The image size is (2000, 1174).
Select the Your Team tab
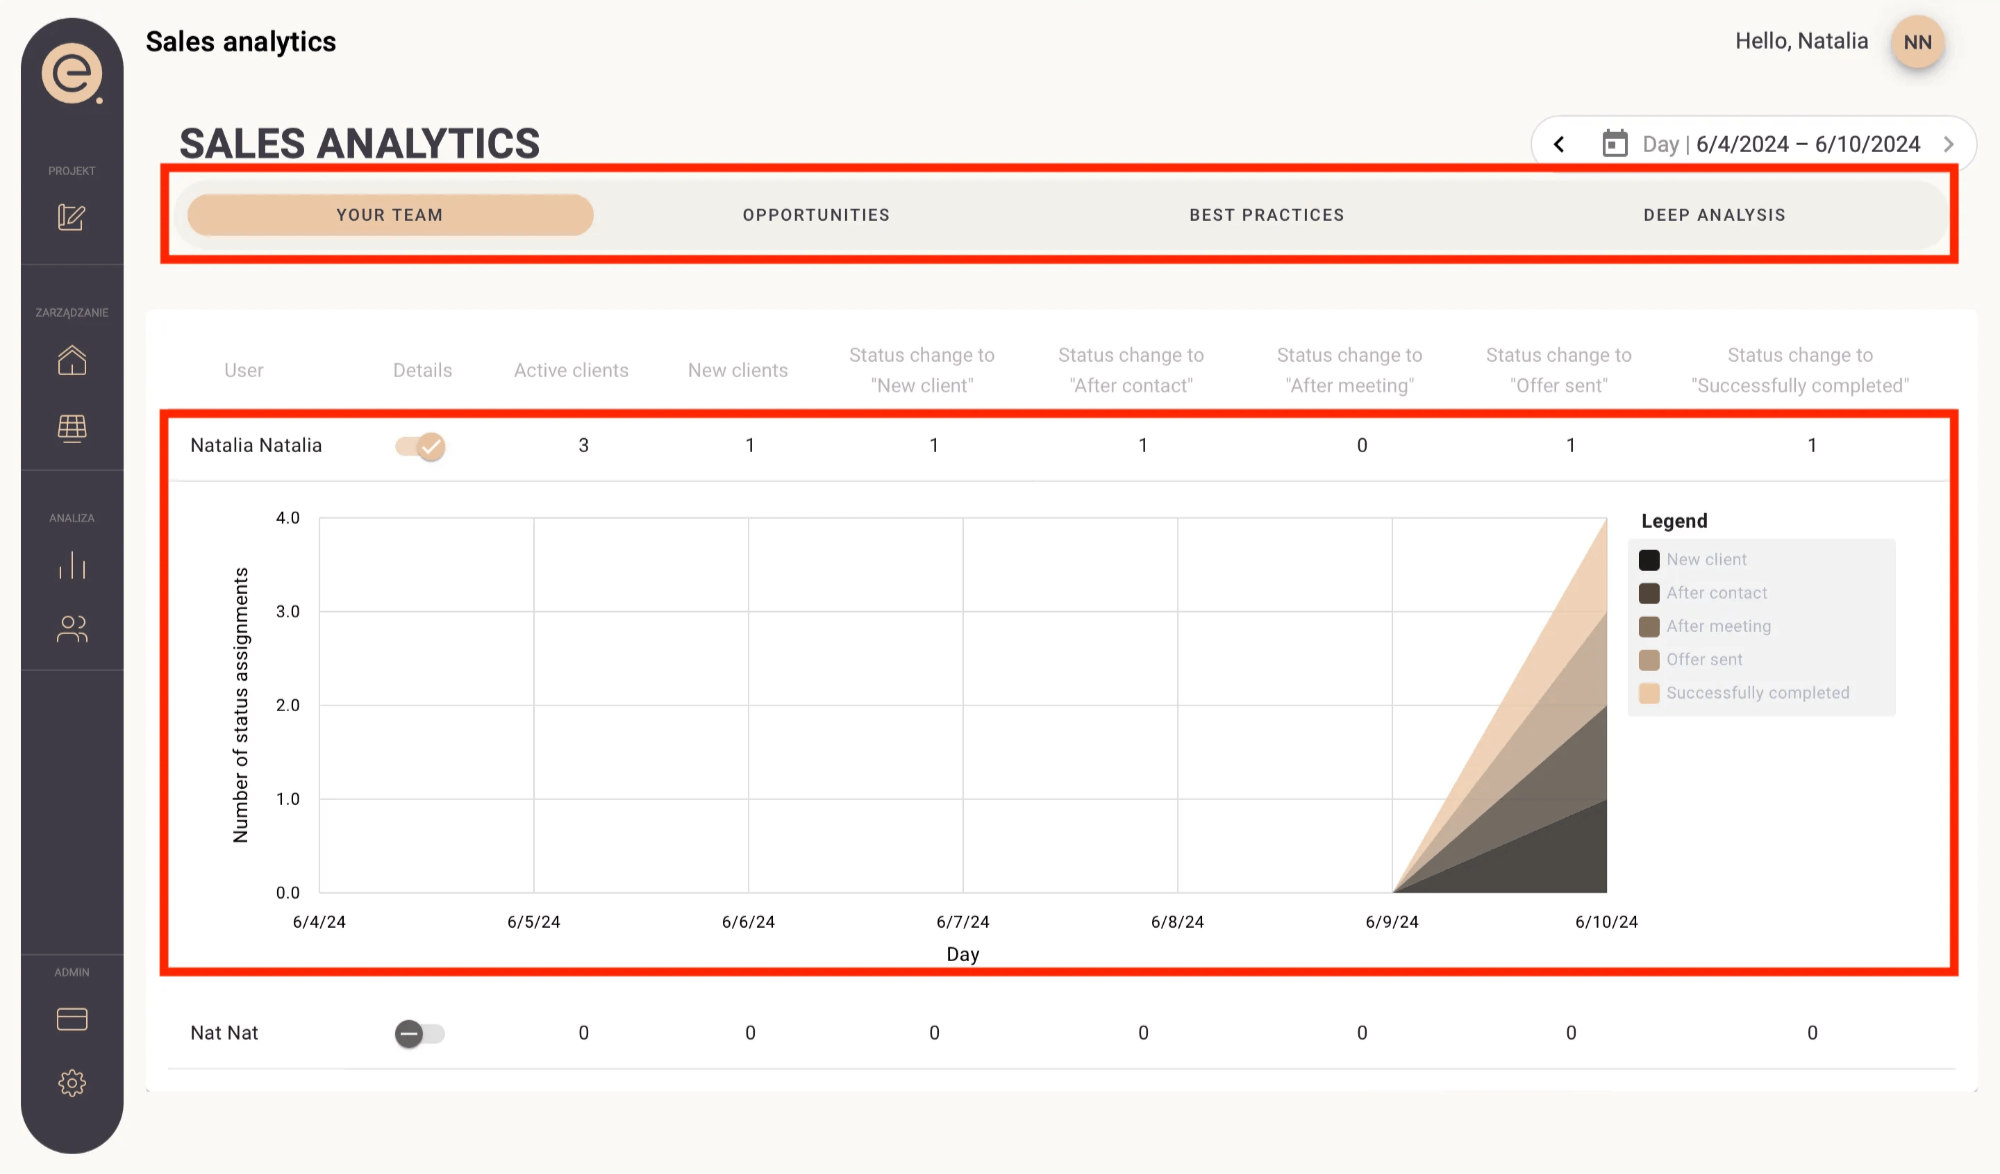390,215
